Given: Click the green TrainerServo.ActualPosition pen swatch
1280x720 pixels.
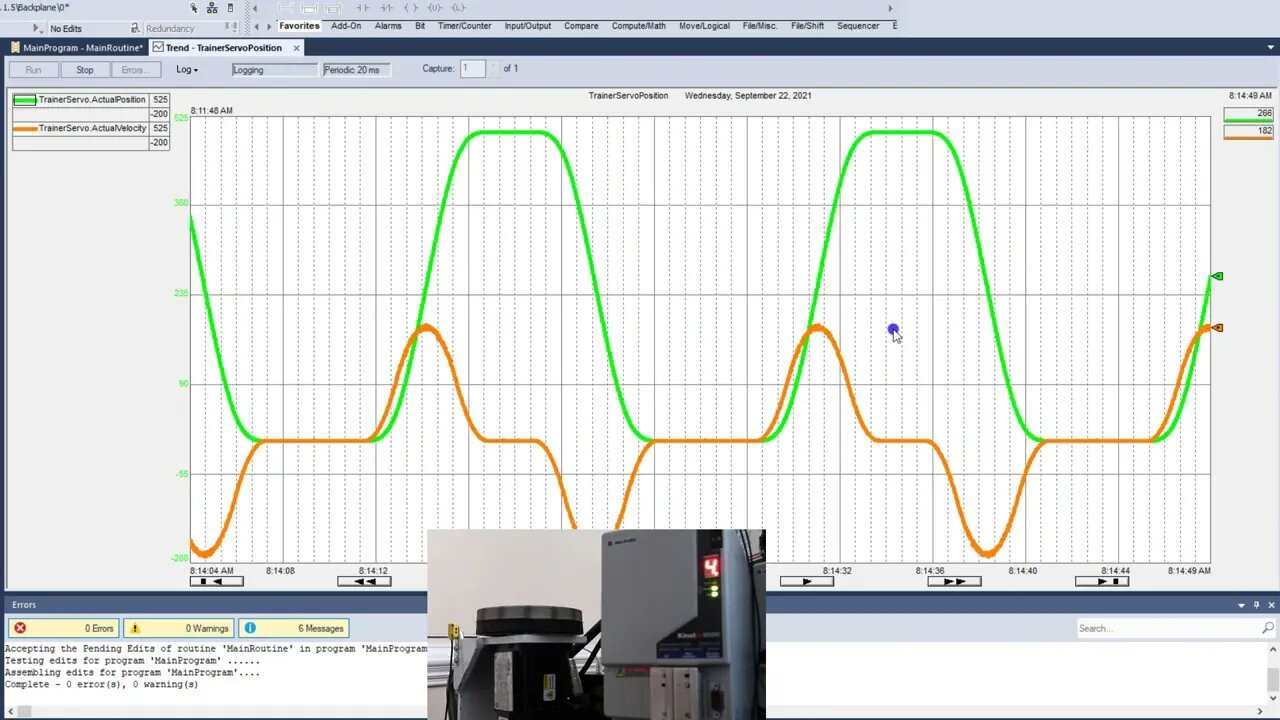Looking at the screenshot, I should [23, 99].
